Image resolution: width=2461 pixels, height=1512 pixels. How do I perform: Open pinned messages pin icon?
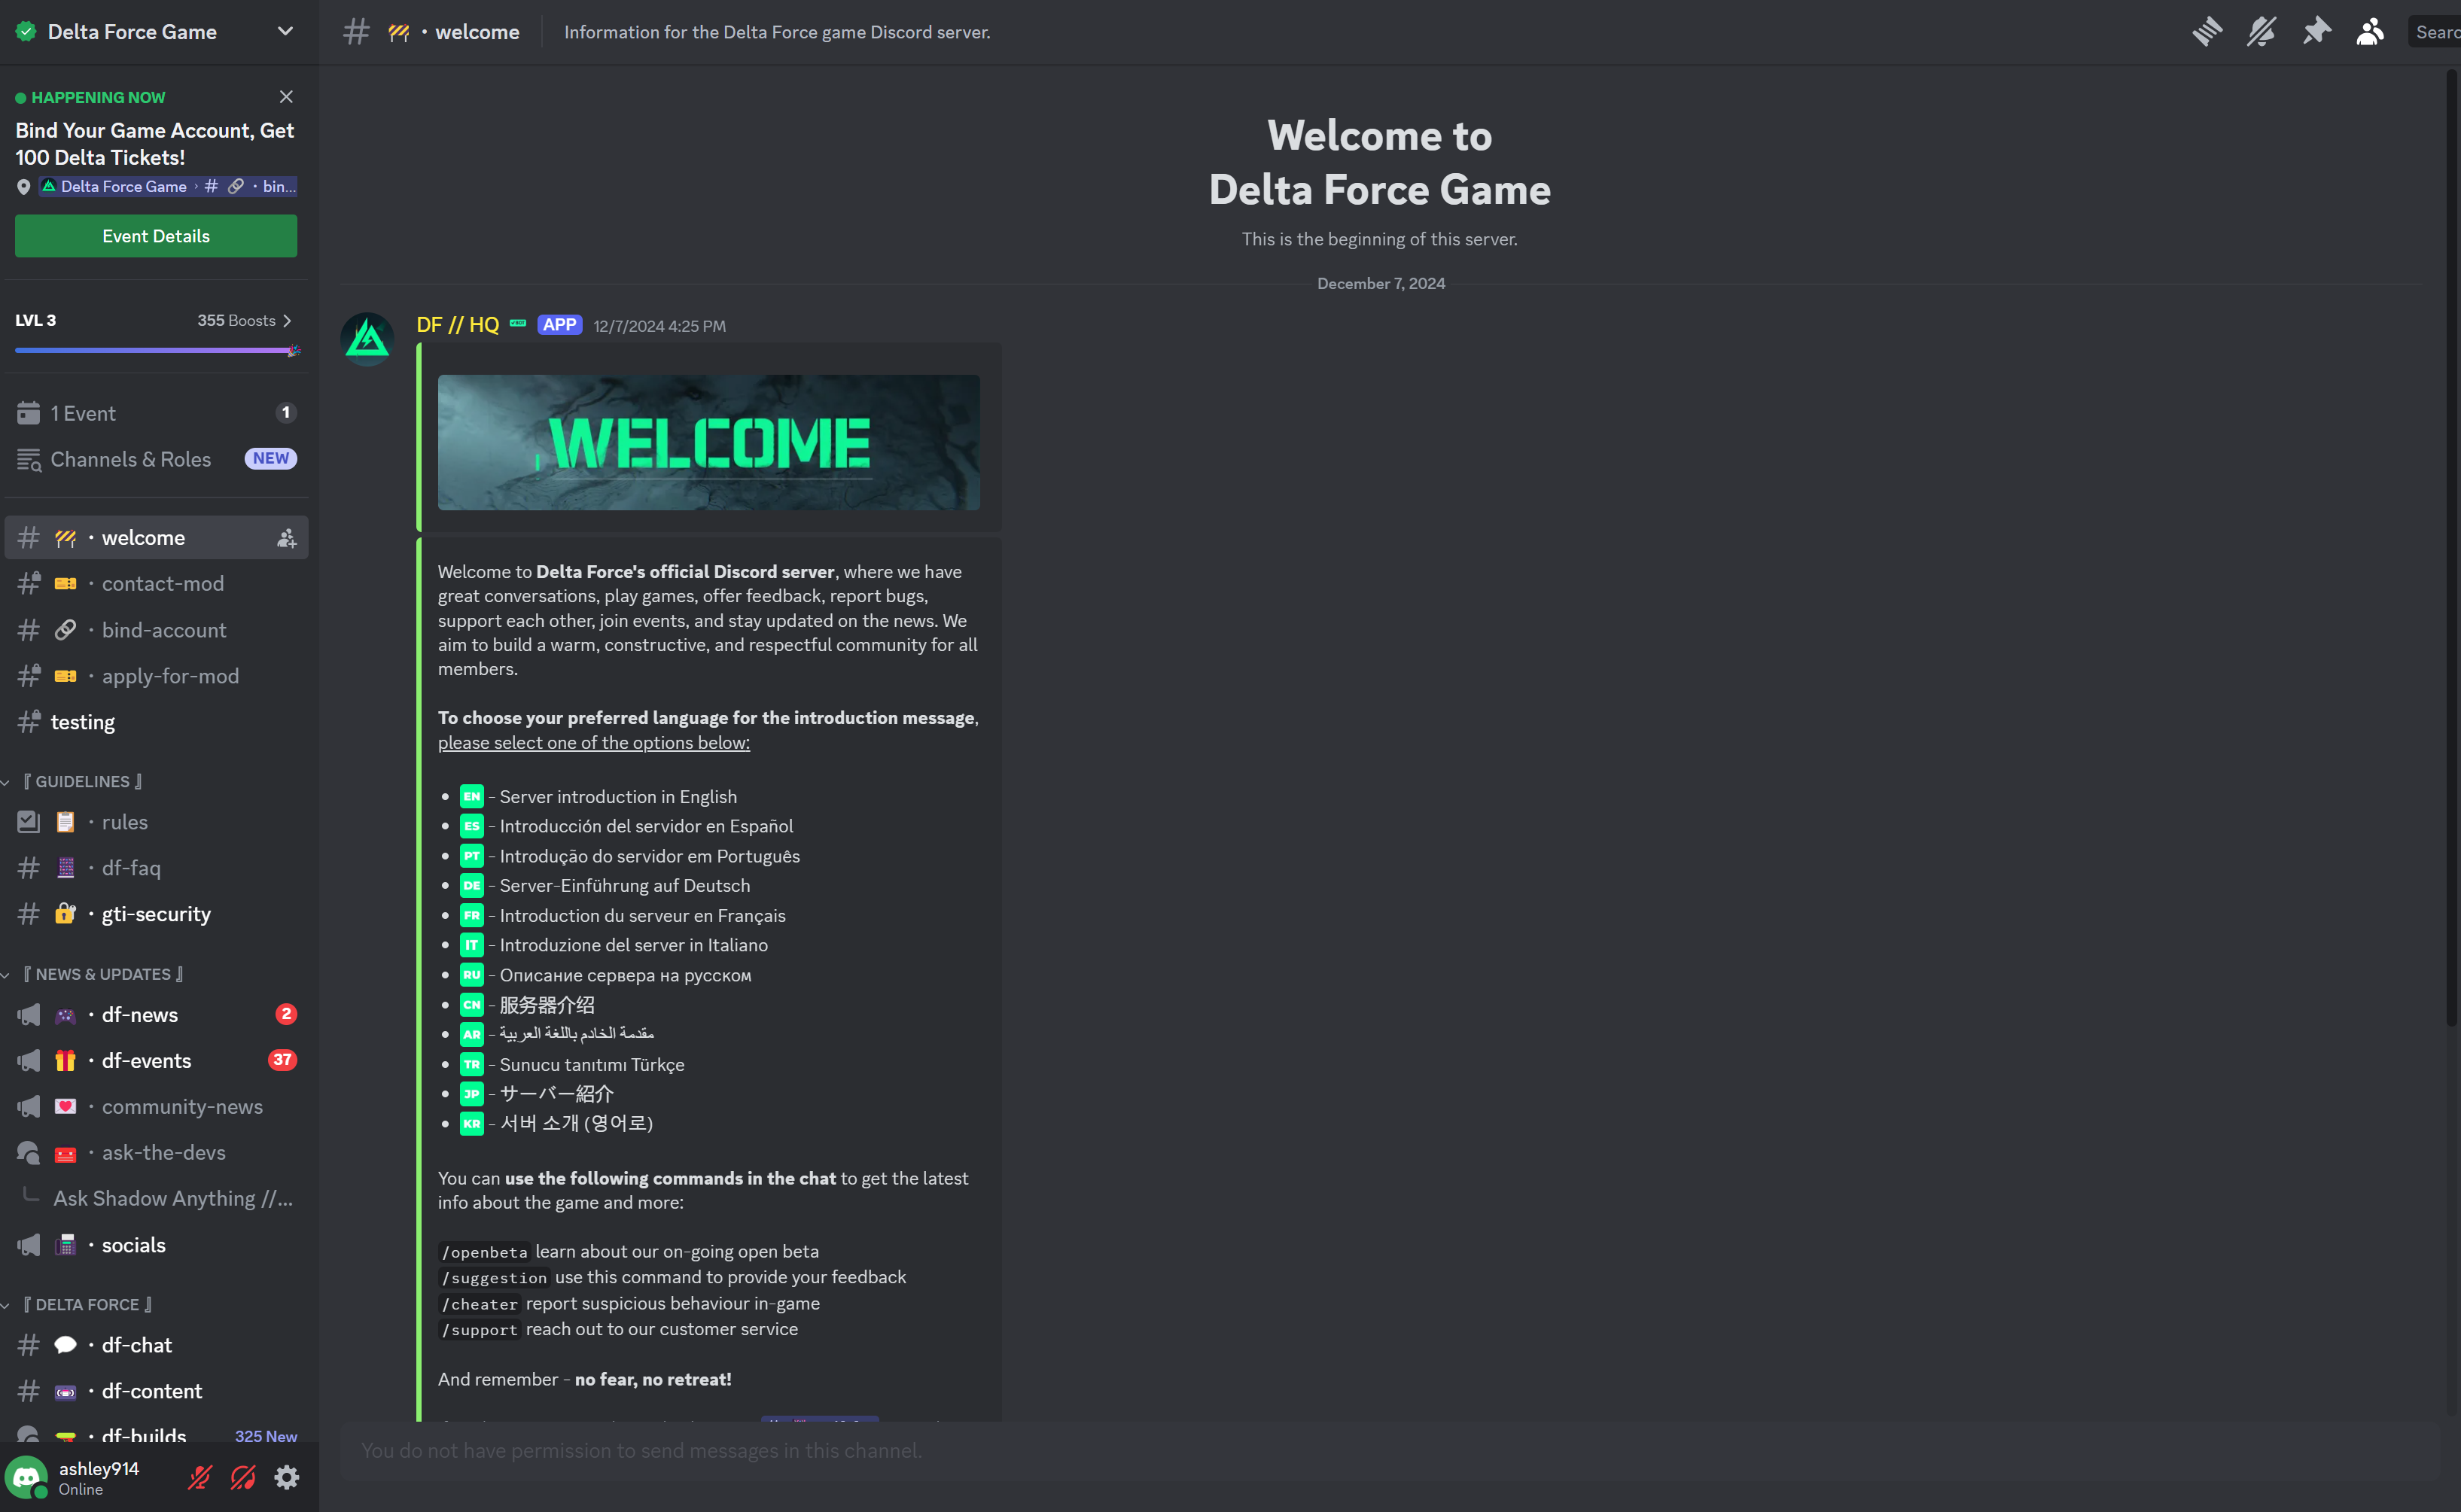2316,32
